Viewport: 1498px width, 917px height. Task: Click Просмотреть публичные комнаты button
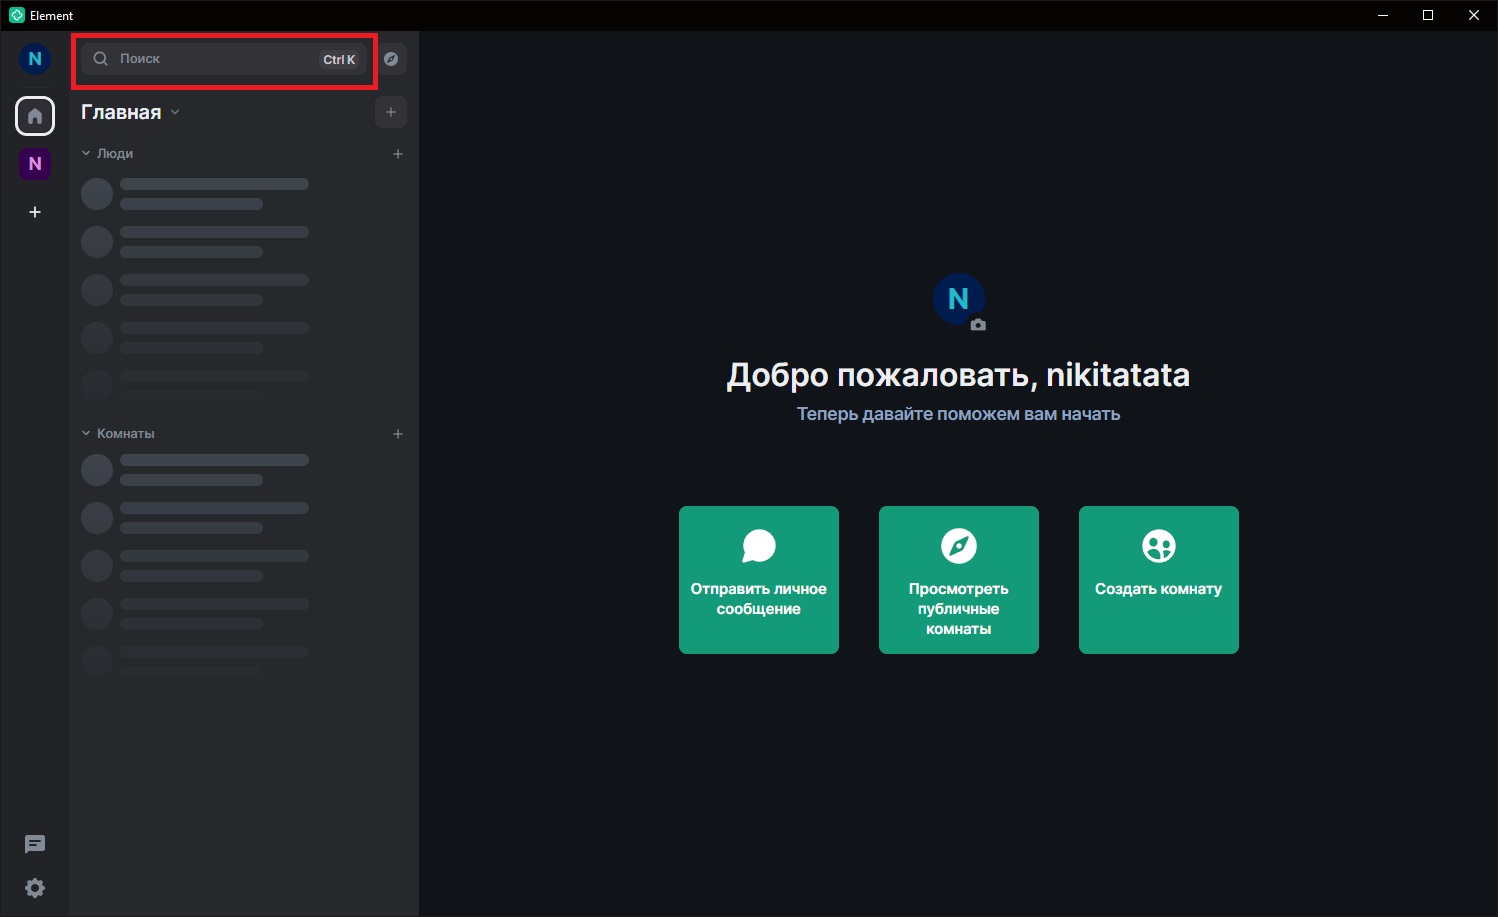pos(959,580)
